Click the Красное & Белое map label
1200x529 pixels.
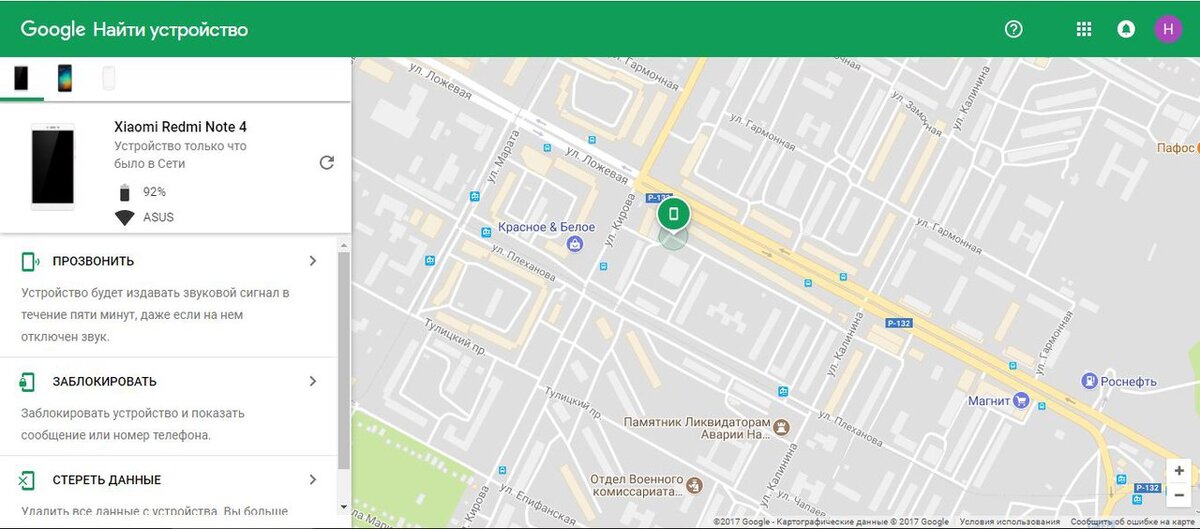coord(545,227)
